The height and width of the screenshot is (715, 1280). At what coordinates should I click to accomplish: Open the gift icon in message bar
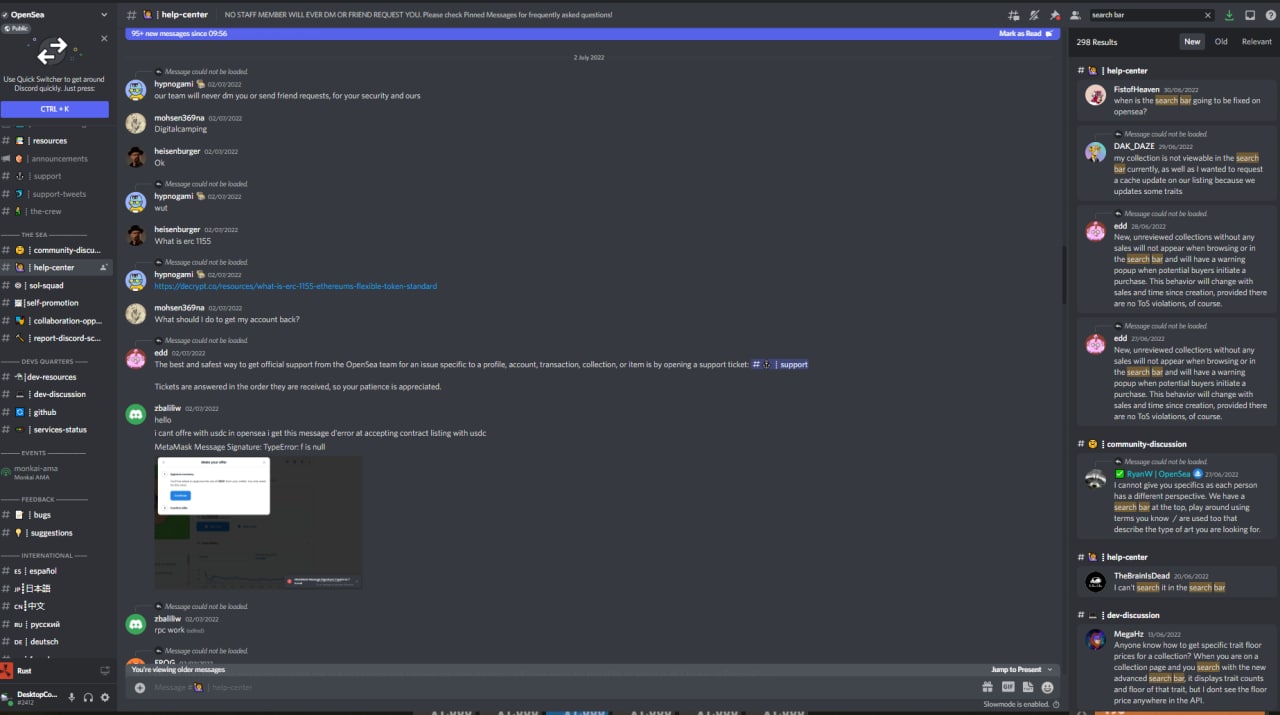(x=987, y=687)
